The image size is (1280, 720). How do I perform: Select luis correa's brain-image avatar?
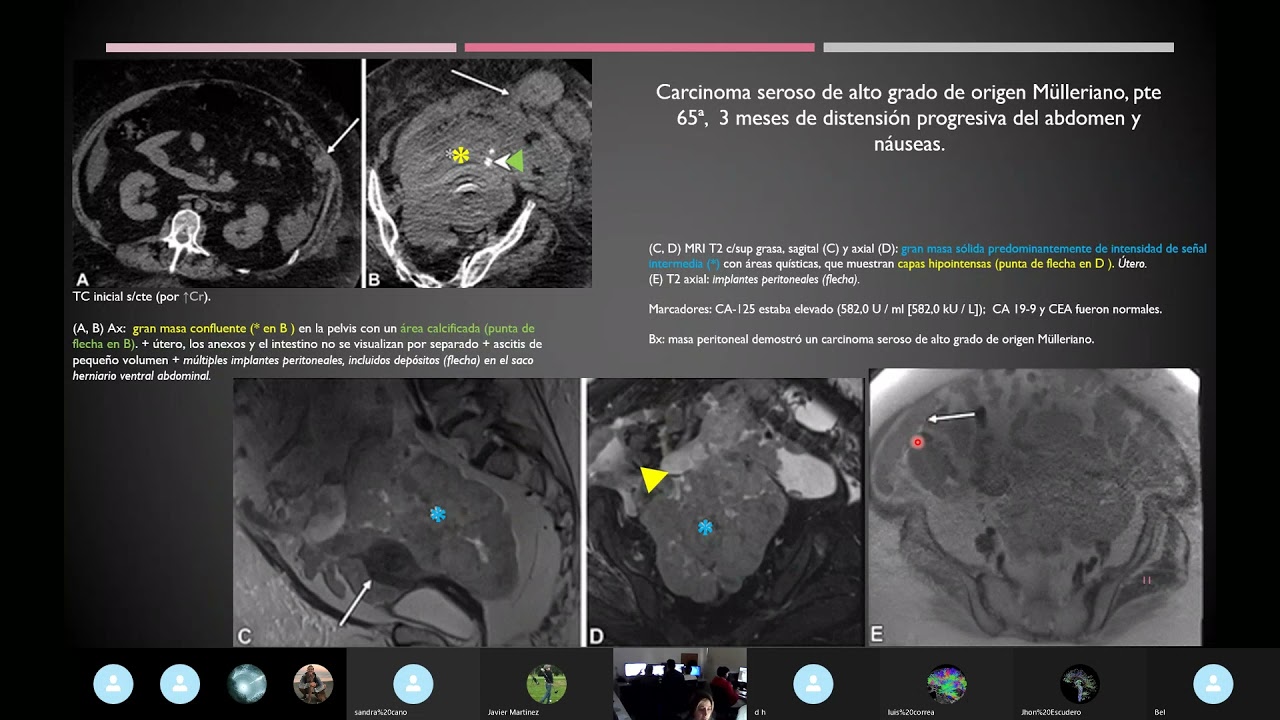[x=946, y=684]
